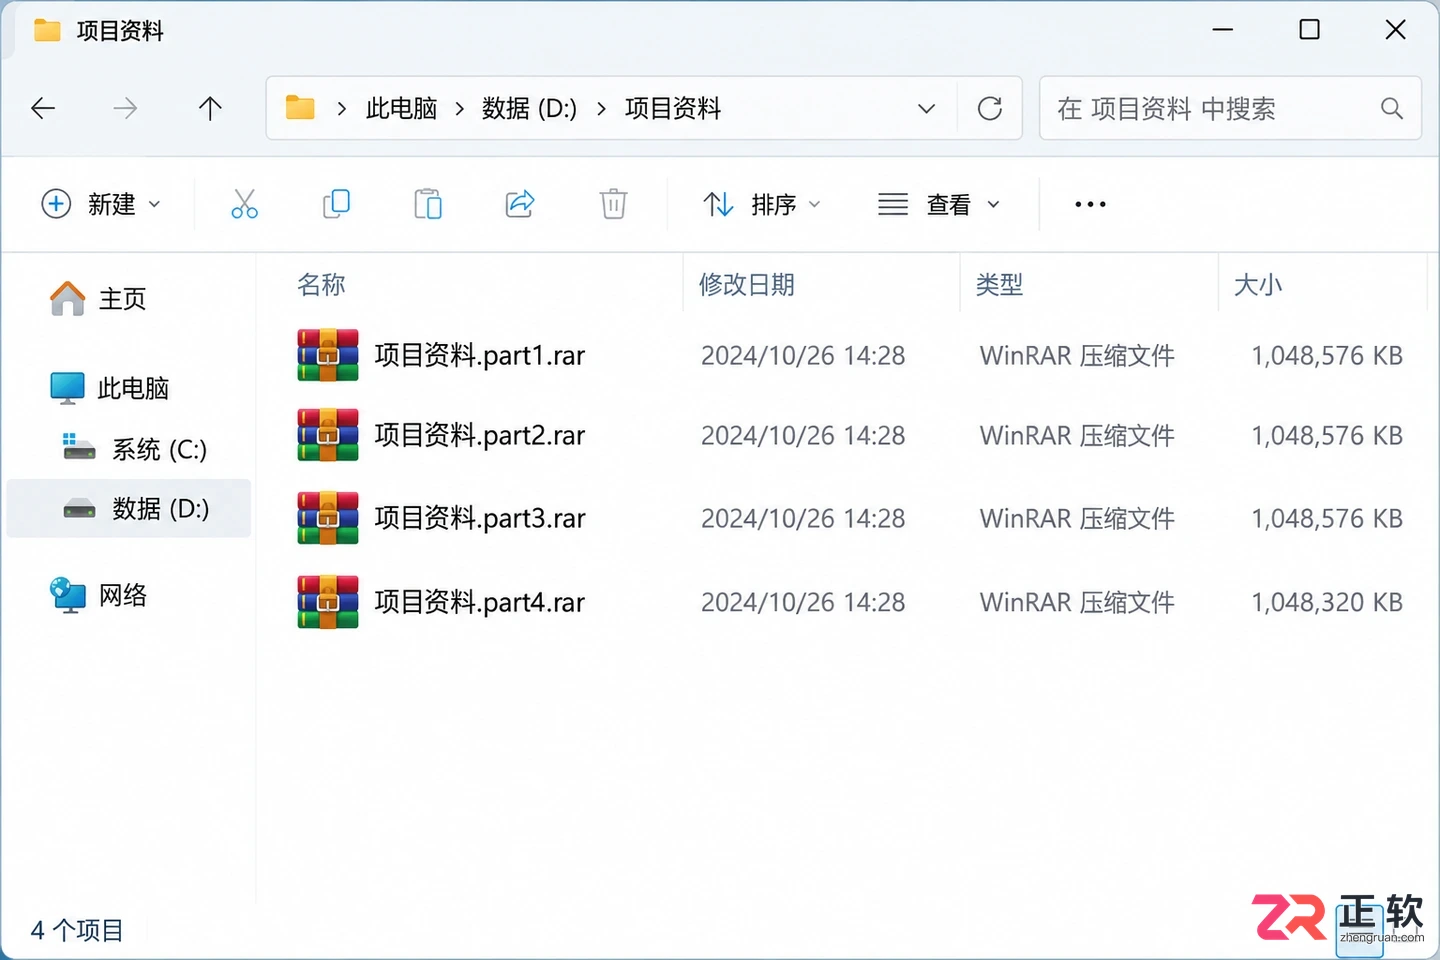Click the 1,048,320 KB size value

pos(1327,602)
